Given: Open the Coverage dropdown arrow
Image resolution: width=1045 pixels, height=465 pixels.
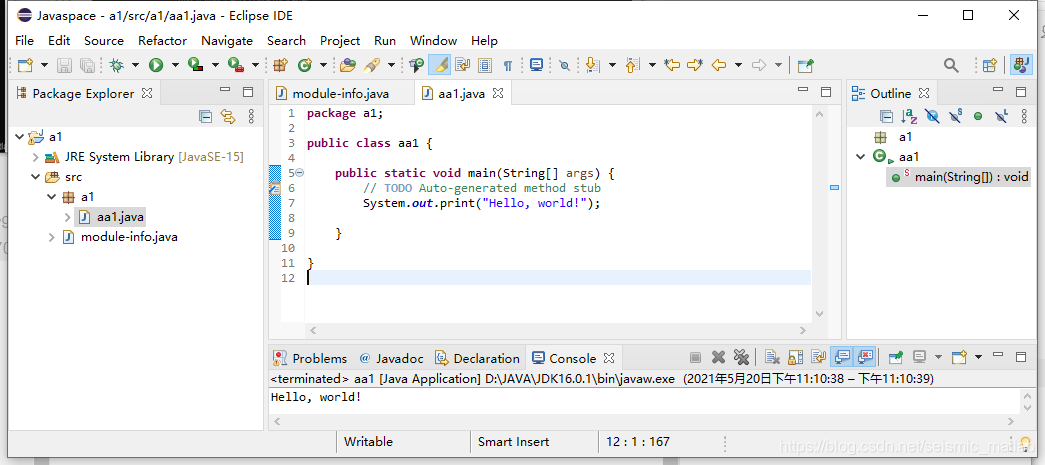Looking at the screenshot, I should coord(215,65).
